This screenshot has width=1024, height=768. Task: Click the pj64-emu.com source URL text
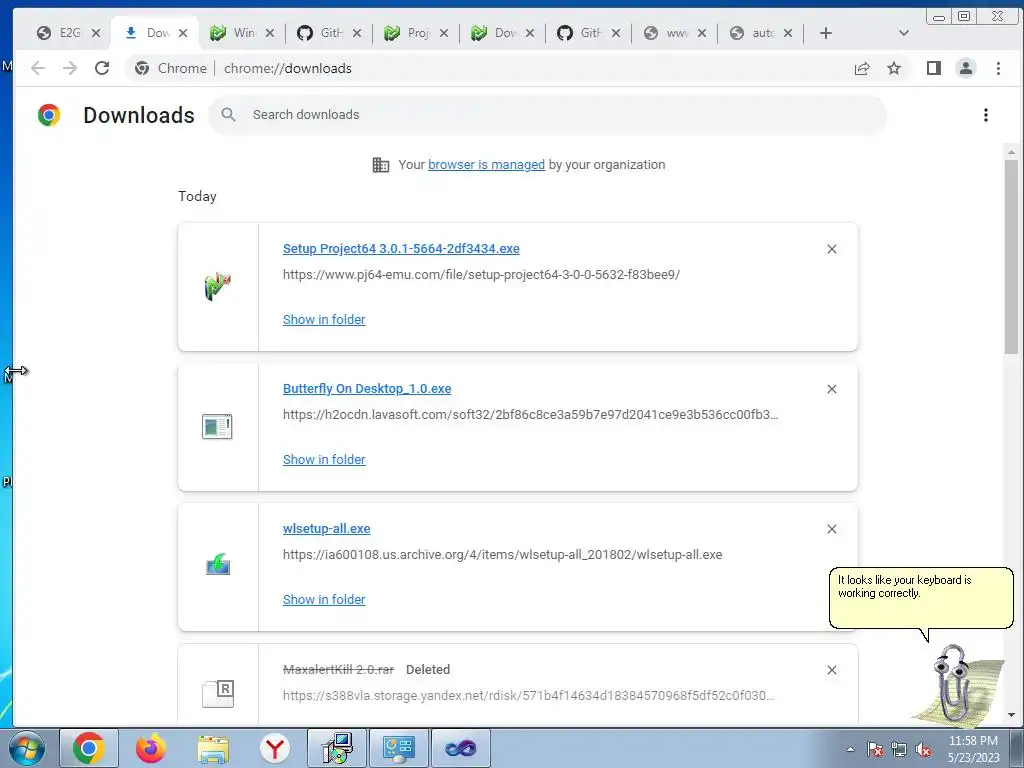pos(481,275)
